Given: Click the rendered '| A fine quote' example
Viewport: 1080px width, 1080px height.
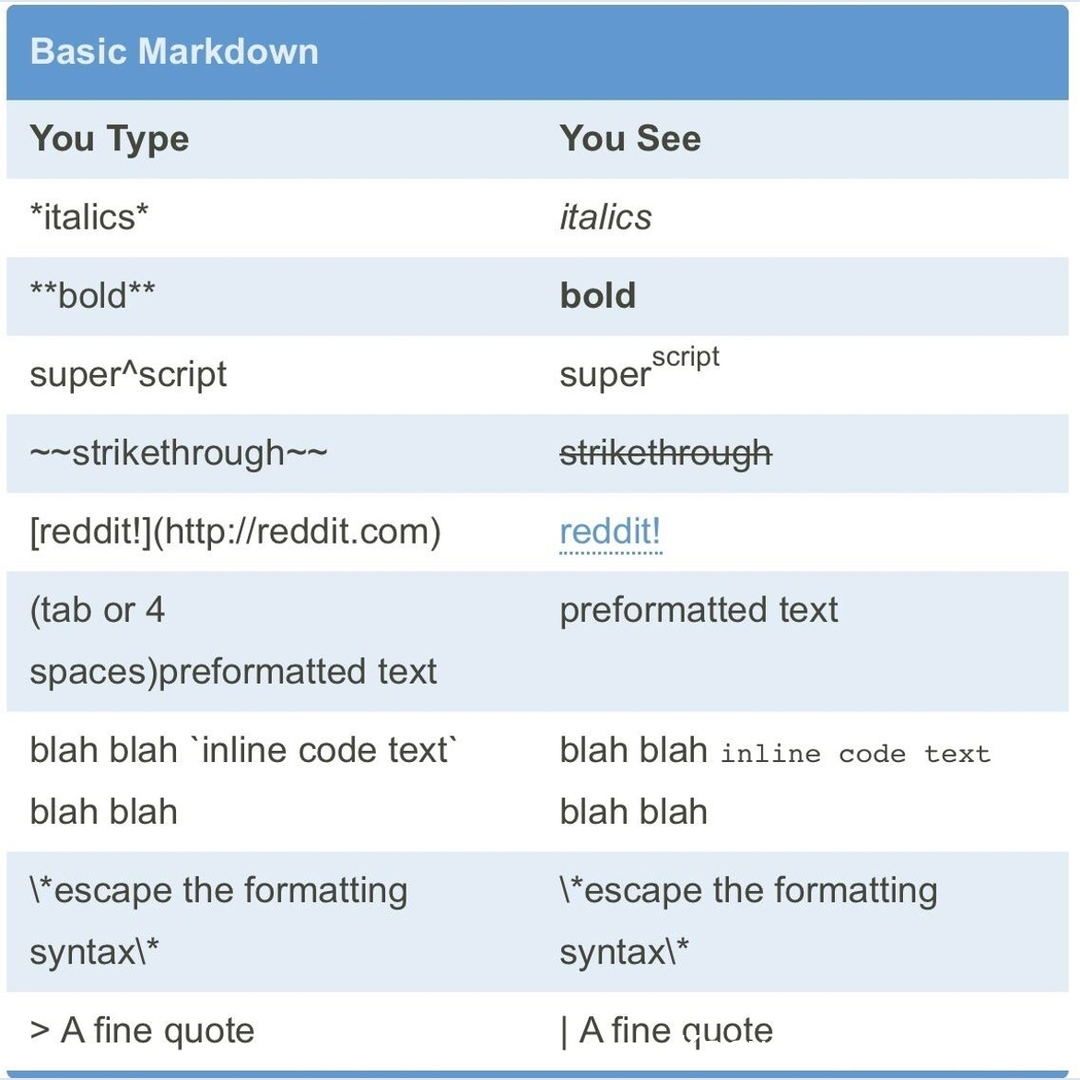Looking at the screenshot, I should [x=666, y=1030].
